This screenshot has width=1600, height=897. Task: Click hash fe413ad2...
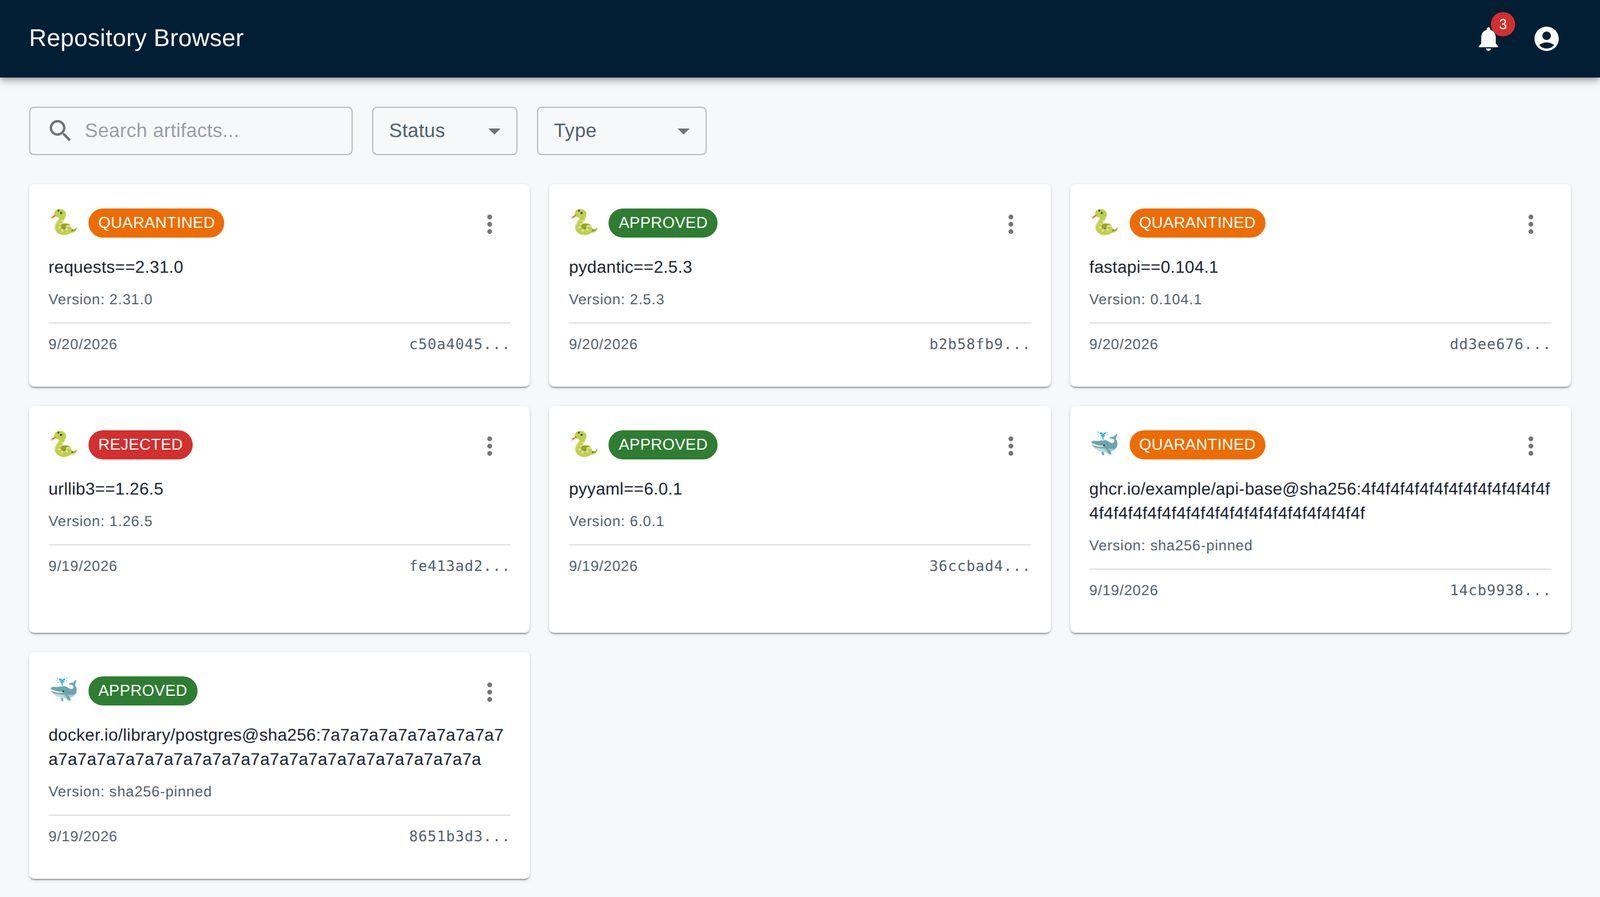tap(459, 566)
